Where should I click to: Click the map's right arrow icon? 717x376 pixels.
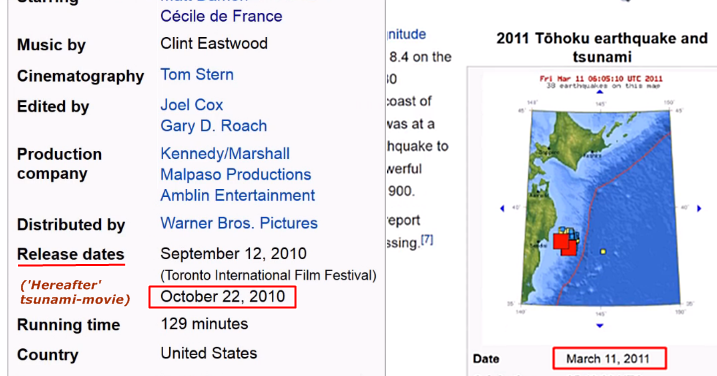(x=699, y=209)
